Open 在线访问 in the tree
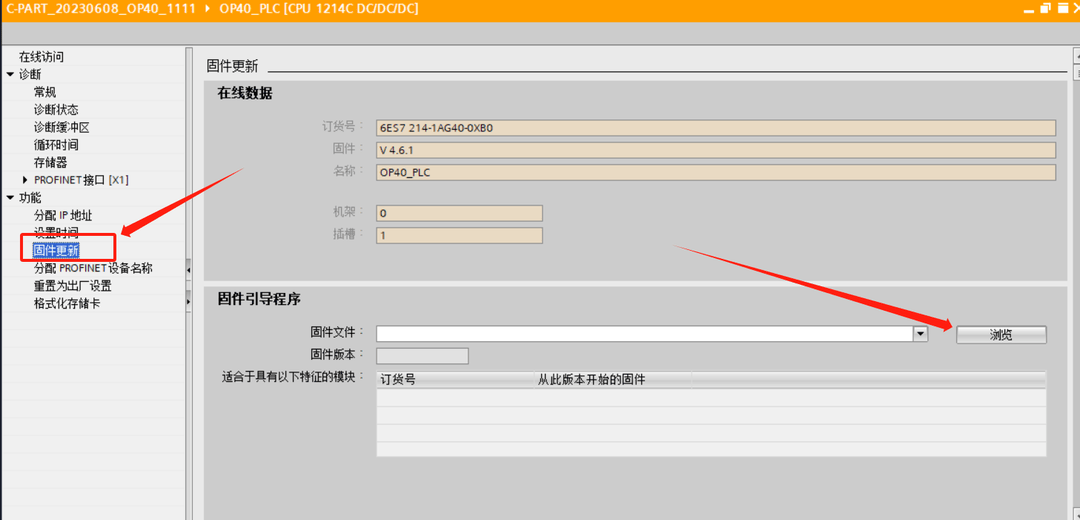 click(x=41, y=57)
